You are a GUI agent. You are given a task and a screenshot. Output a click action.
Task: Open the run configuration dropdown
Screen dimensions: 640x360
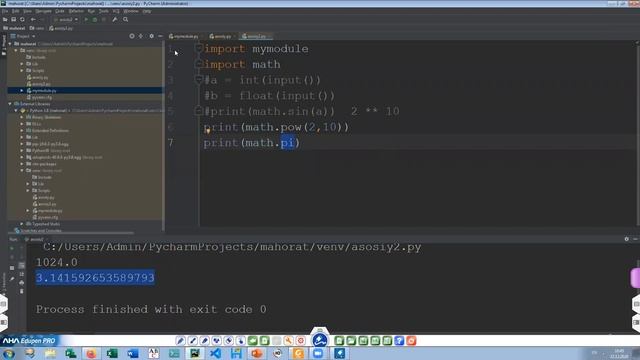tap(66, 19)
